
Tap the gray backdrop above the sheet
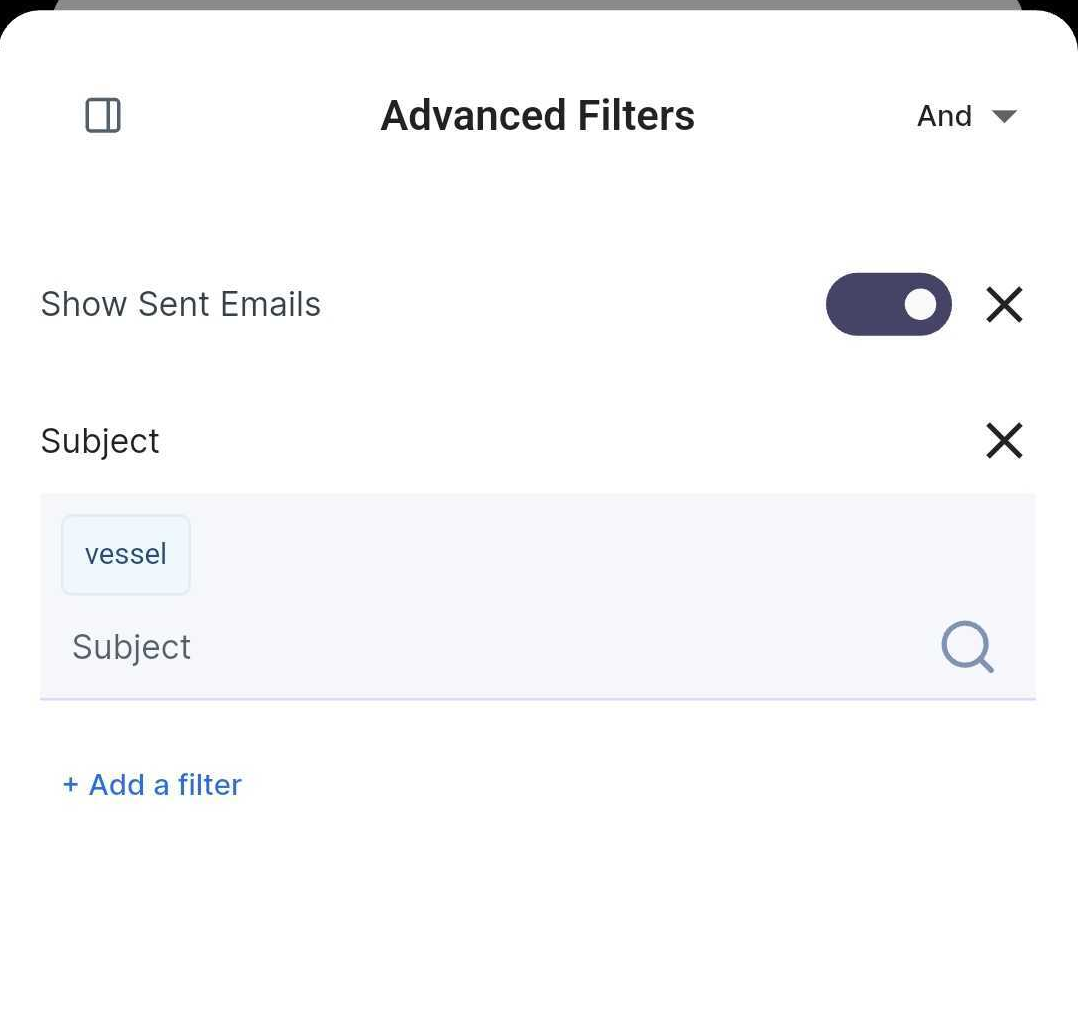click(x=538, y=4)
